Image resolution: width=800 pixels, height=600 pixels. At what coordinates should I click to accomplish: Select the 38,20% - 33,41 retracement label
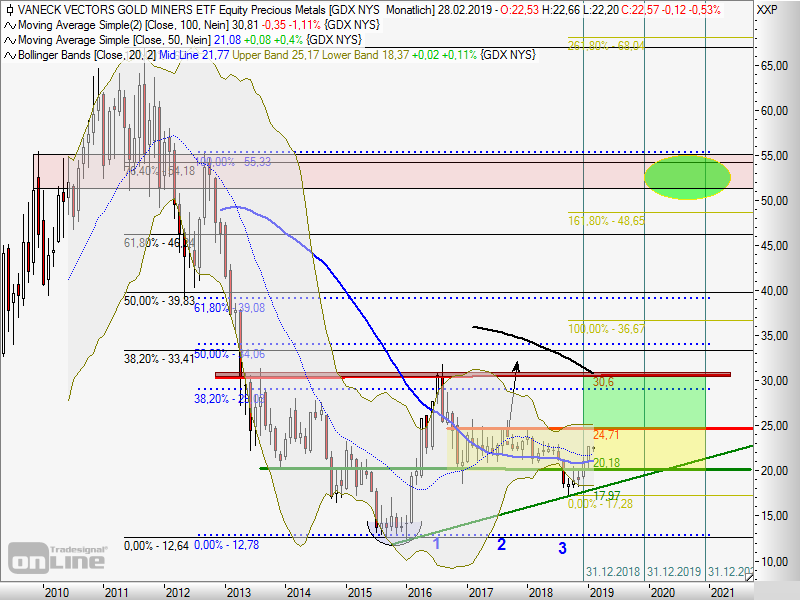[159, 359]
